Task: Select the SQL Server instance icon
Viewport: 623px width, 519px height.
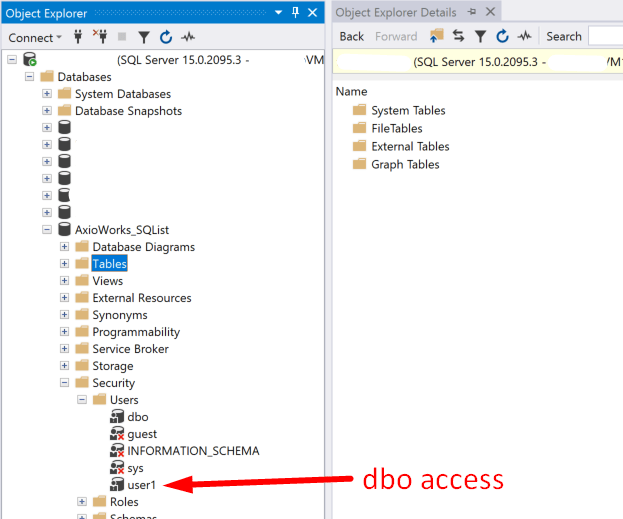Action: click(x=30, y=60)
